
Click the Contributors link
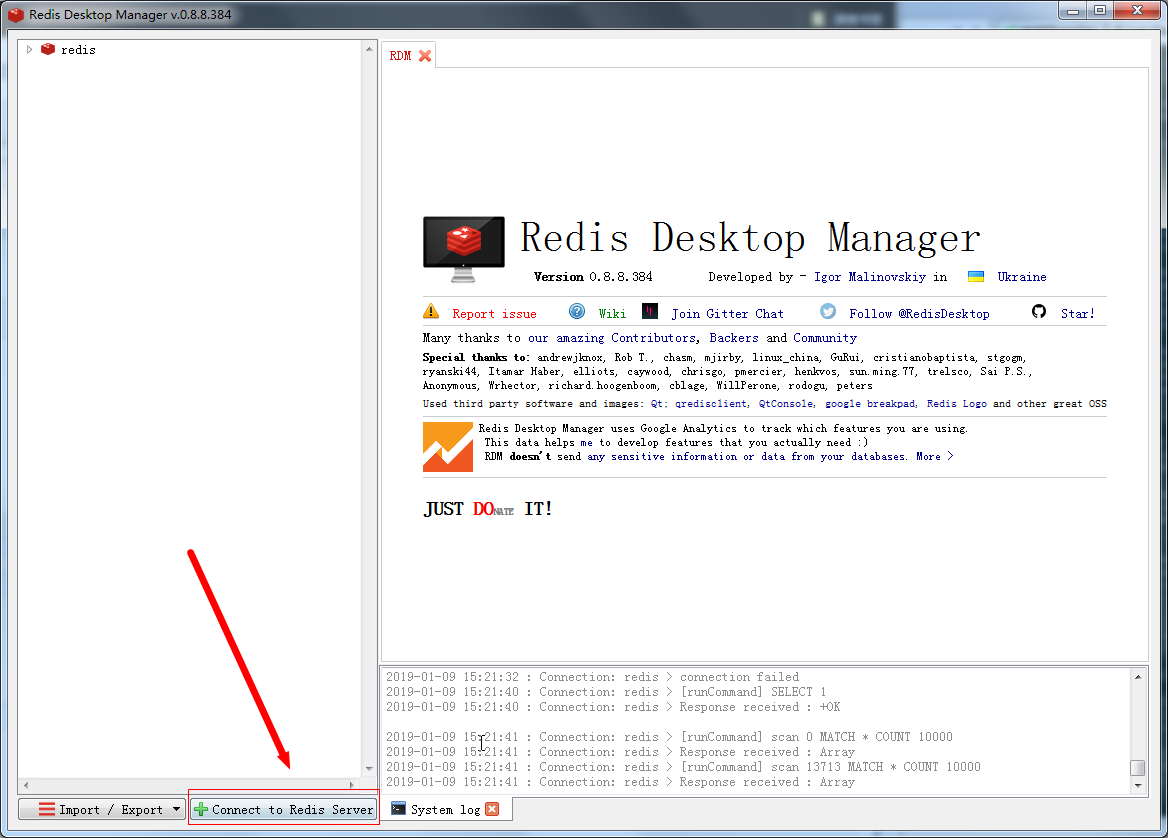653,337
